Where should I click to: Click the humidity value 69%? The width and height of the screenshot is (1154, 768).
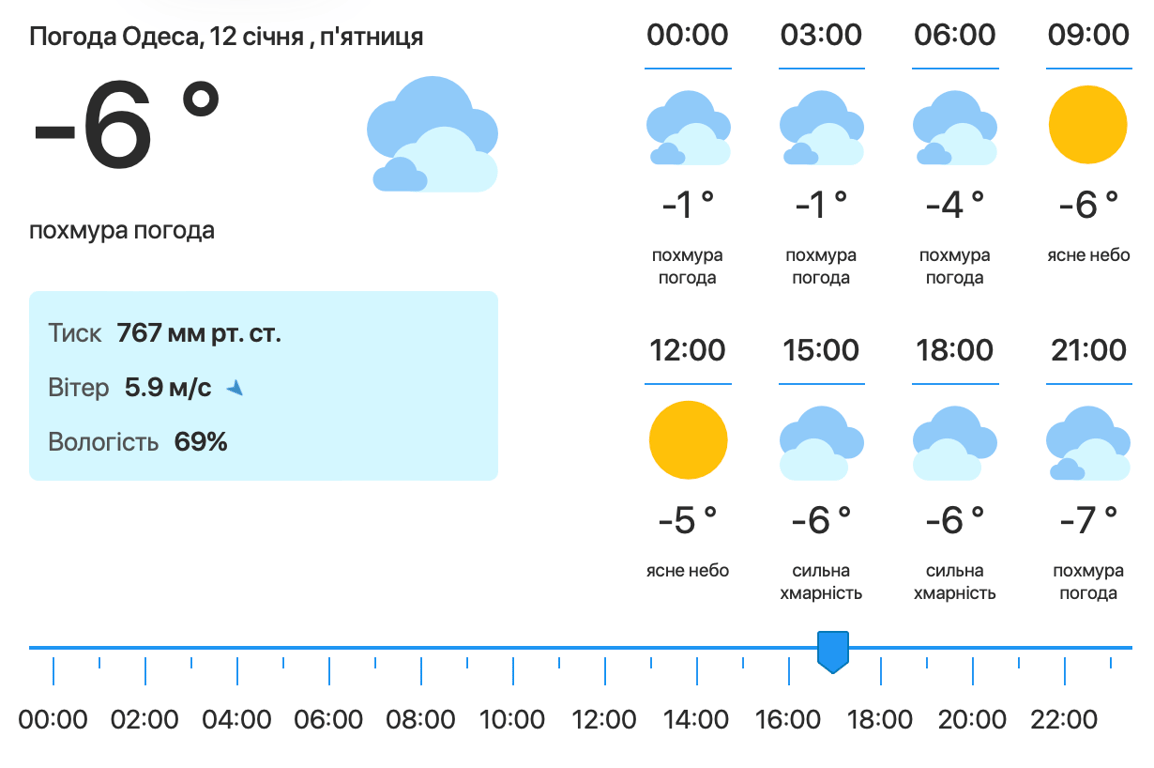(201, 441)
